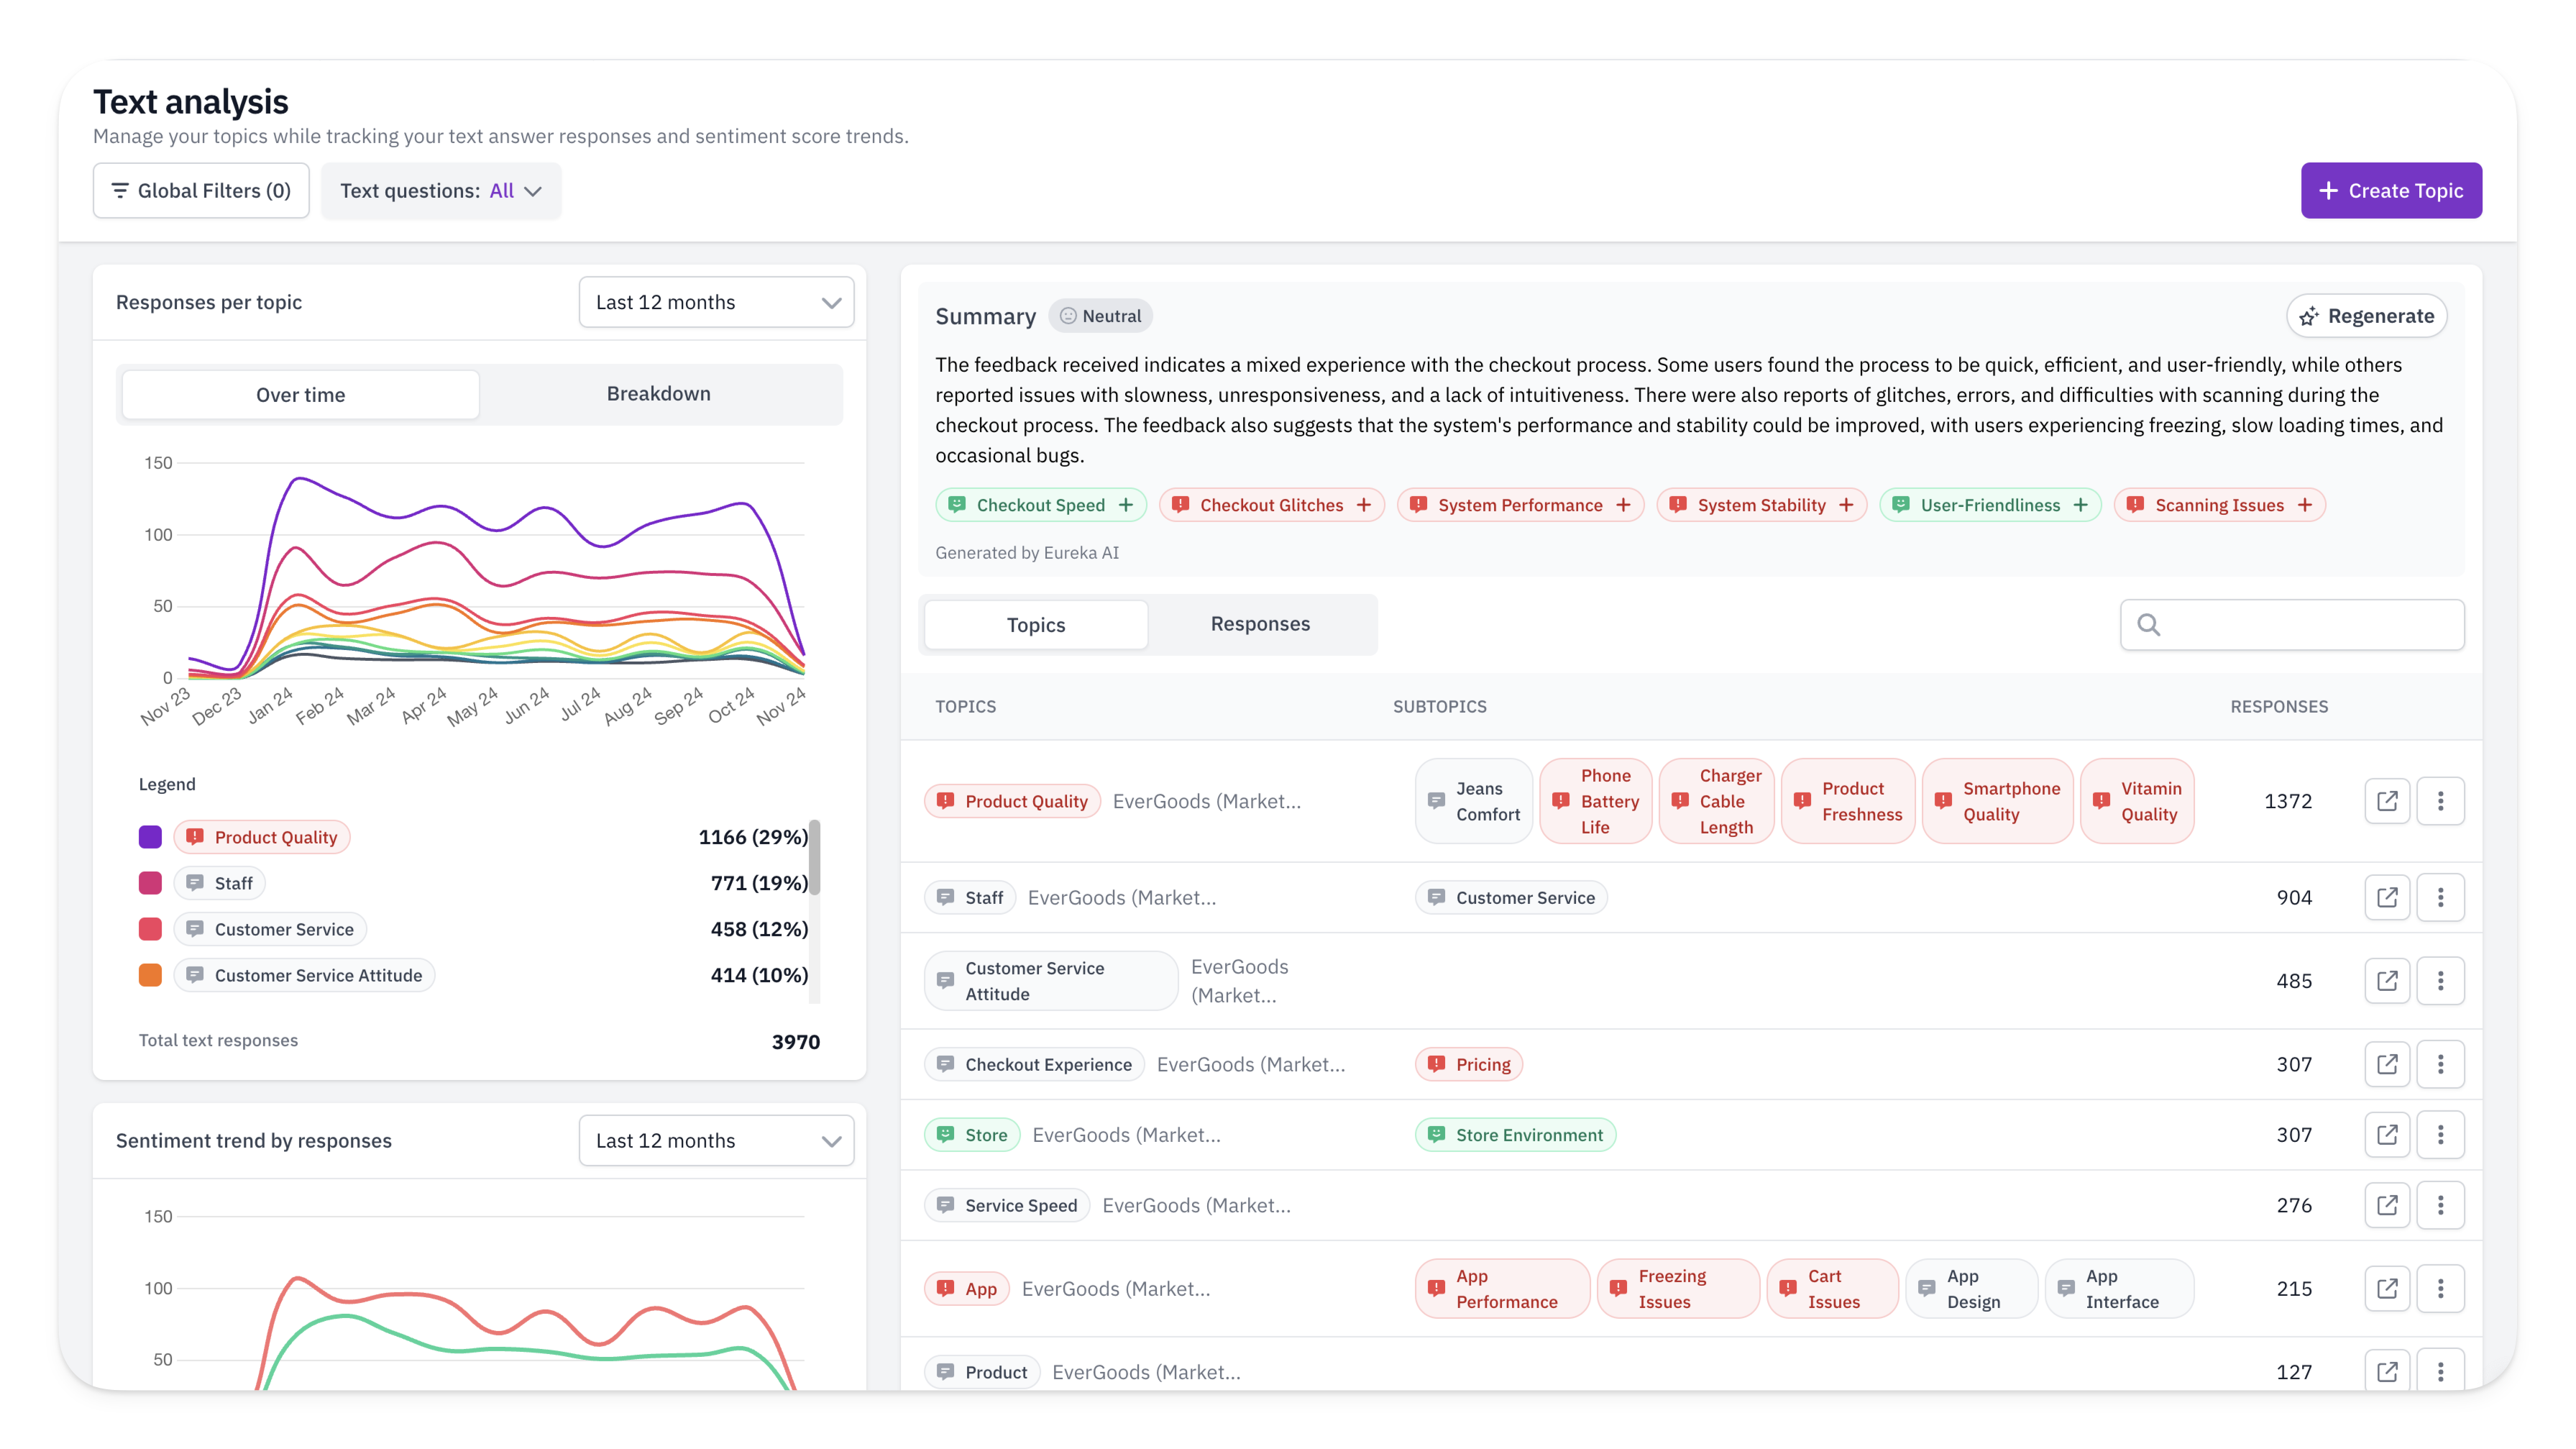Click the Store Environment subtopic chip

(x=1515, y=1134)
